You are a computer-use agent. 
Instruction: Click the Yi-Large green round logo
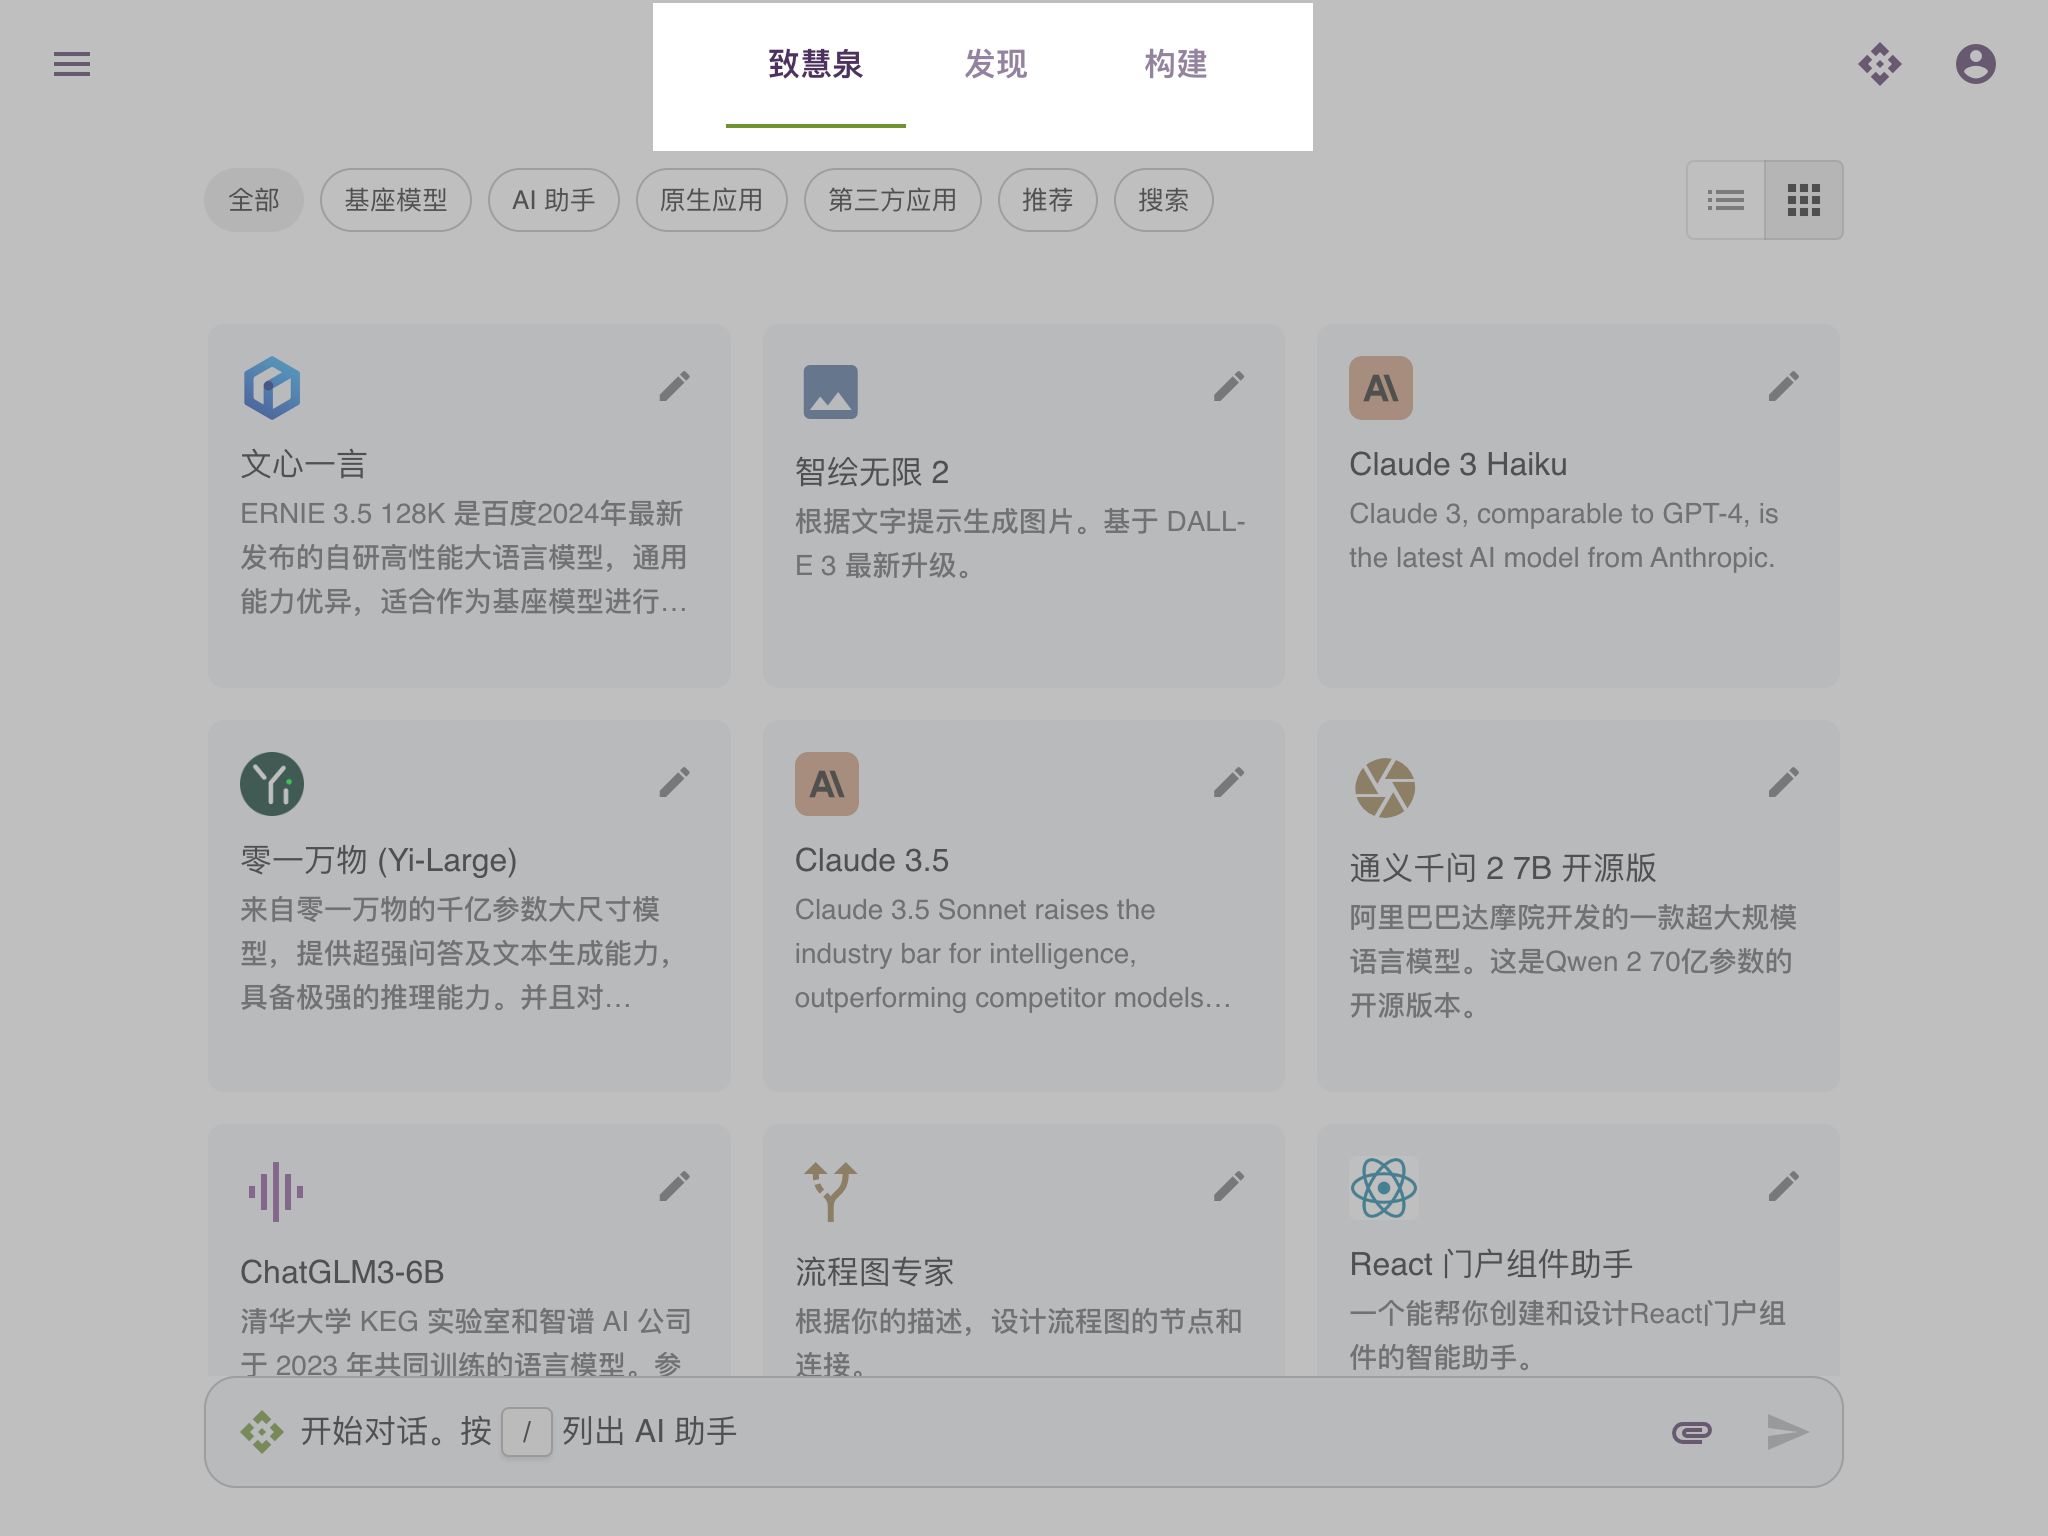pos(272,784)
